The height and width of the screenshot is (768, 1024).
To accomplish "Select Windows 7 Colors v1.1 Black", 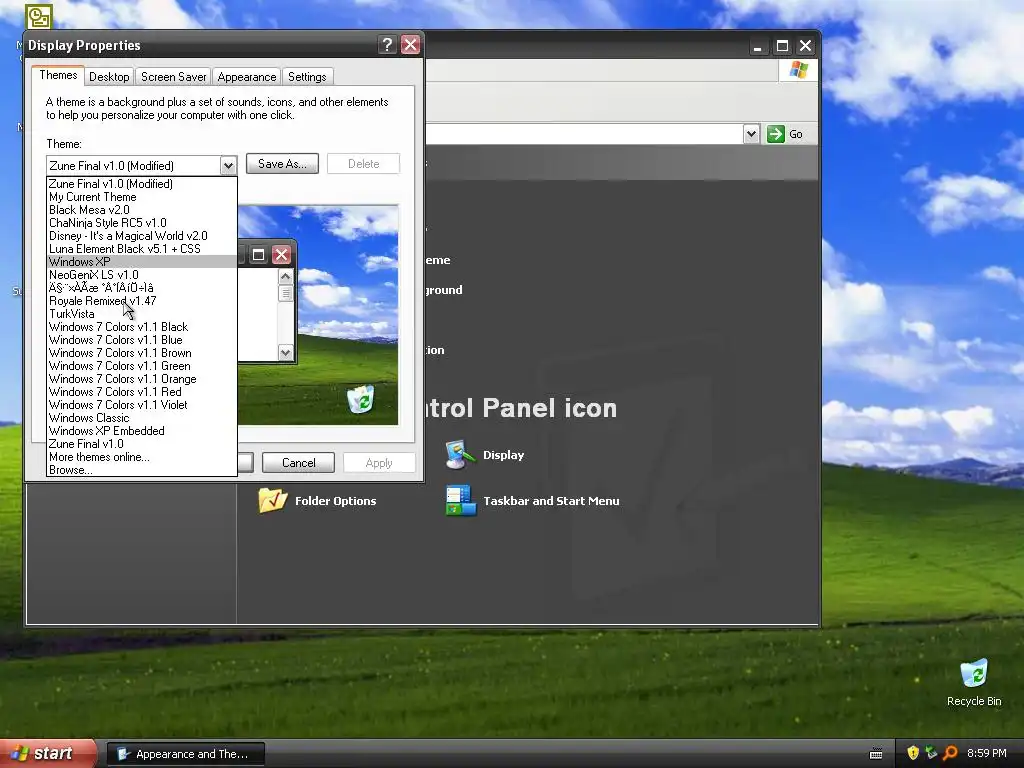I will click(x=142, y=327).
